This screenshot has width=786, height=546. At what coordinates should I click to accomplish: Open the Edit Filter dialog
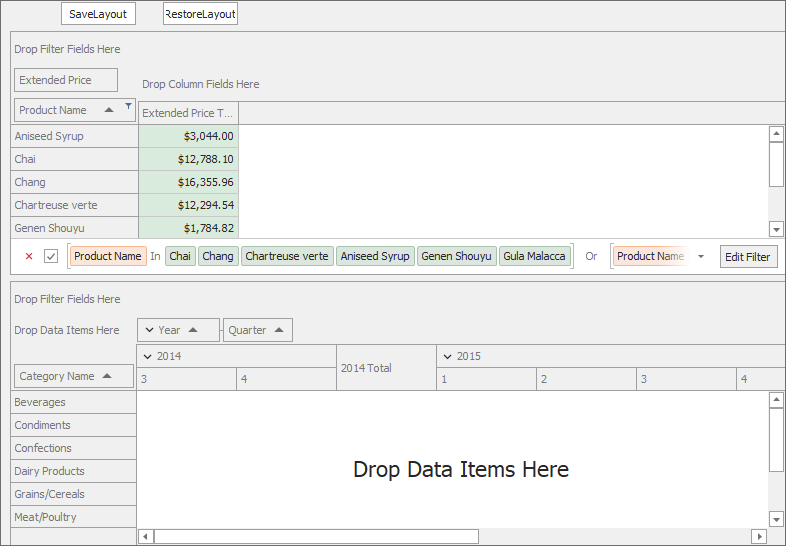748,257
